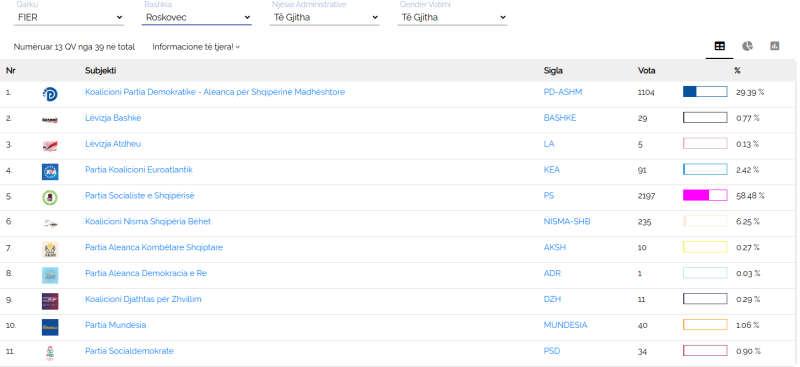This screenshot has width=800, height=367.
Task: Switch to table view icon
Action: 719,46
